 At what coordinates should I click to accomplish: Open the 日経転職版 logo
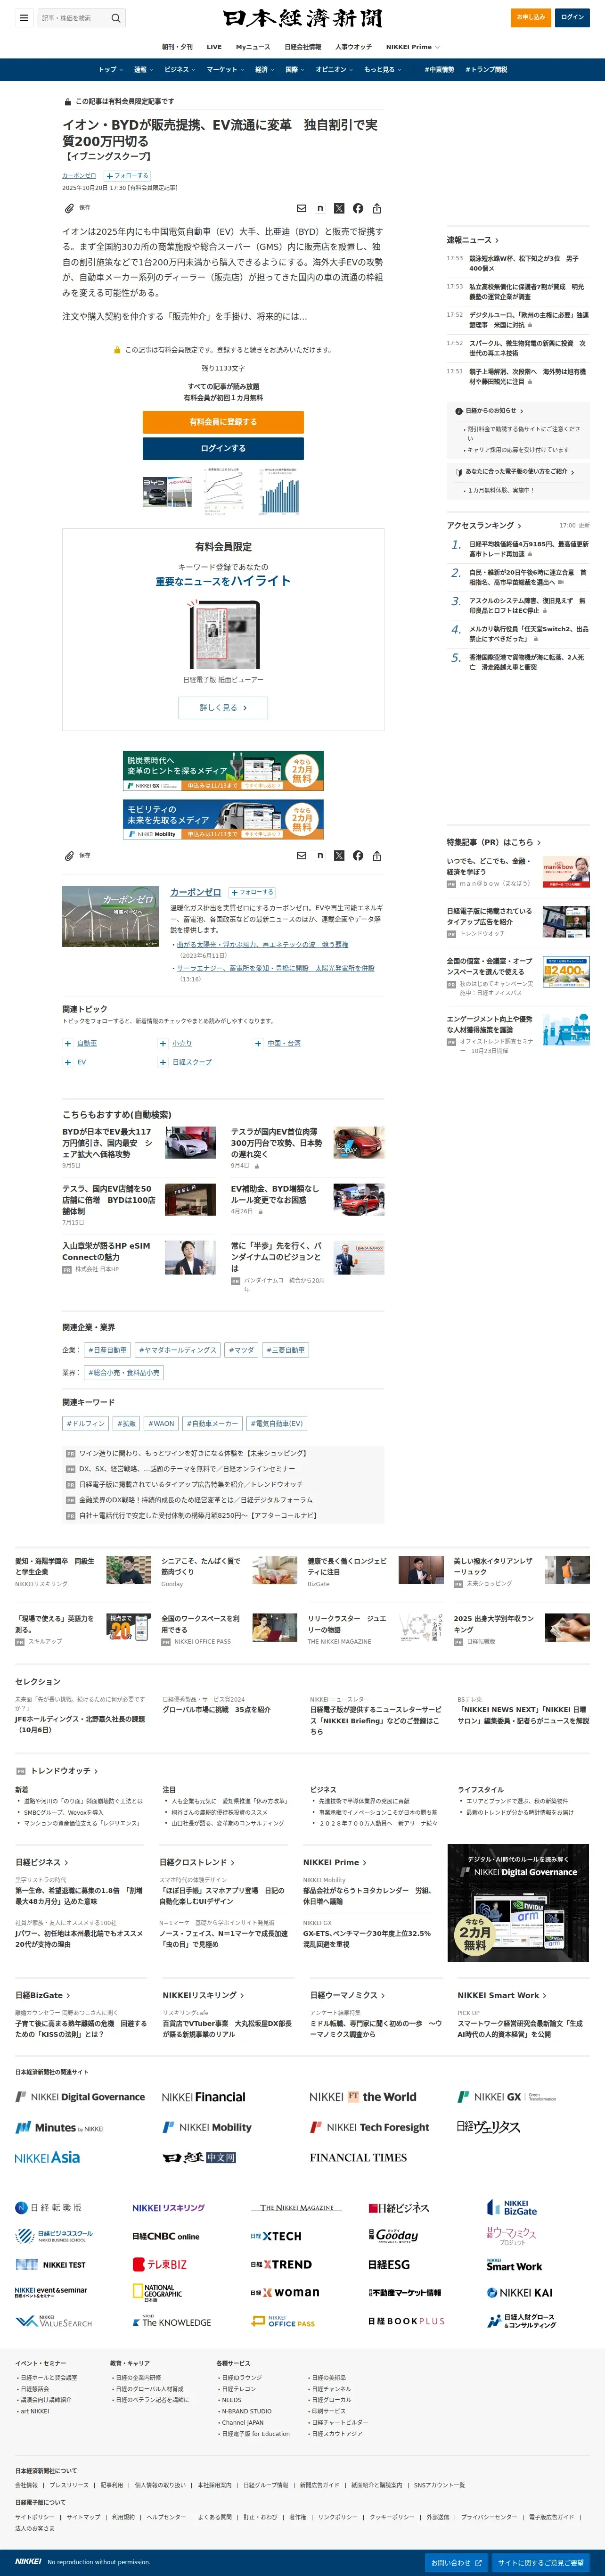[48, 2207]
